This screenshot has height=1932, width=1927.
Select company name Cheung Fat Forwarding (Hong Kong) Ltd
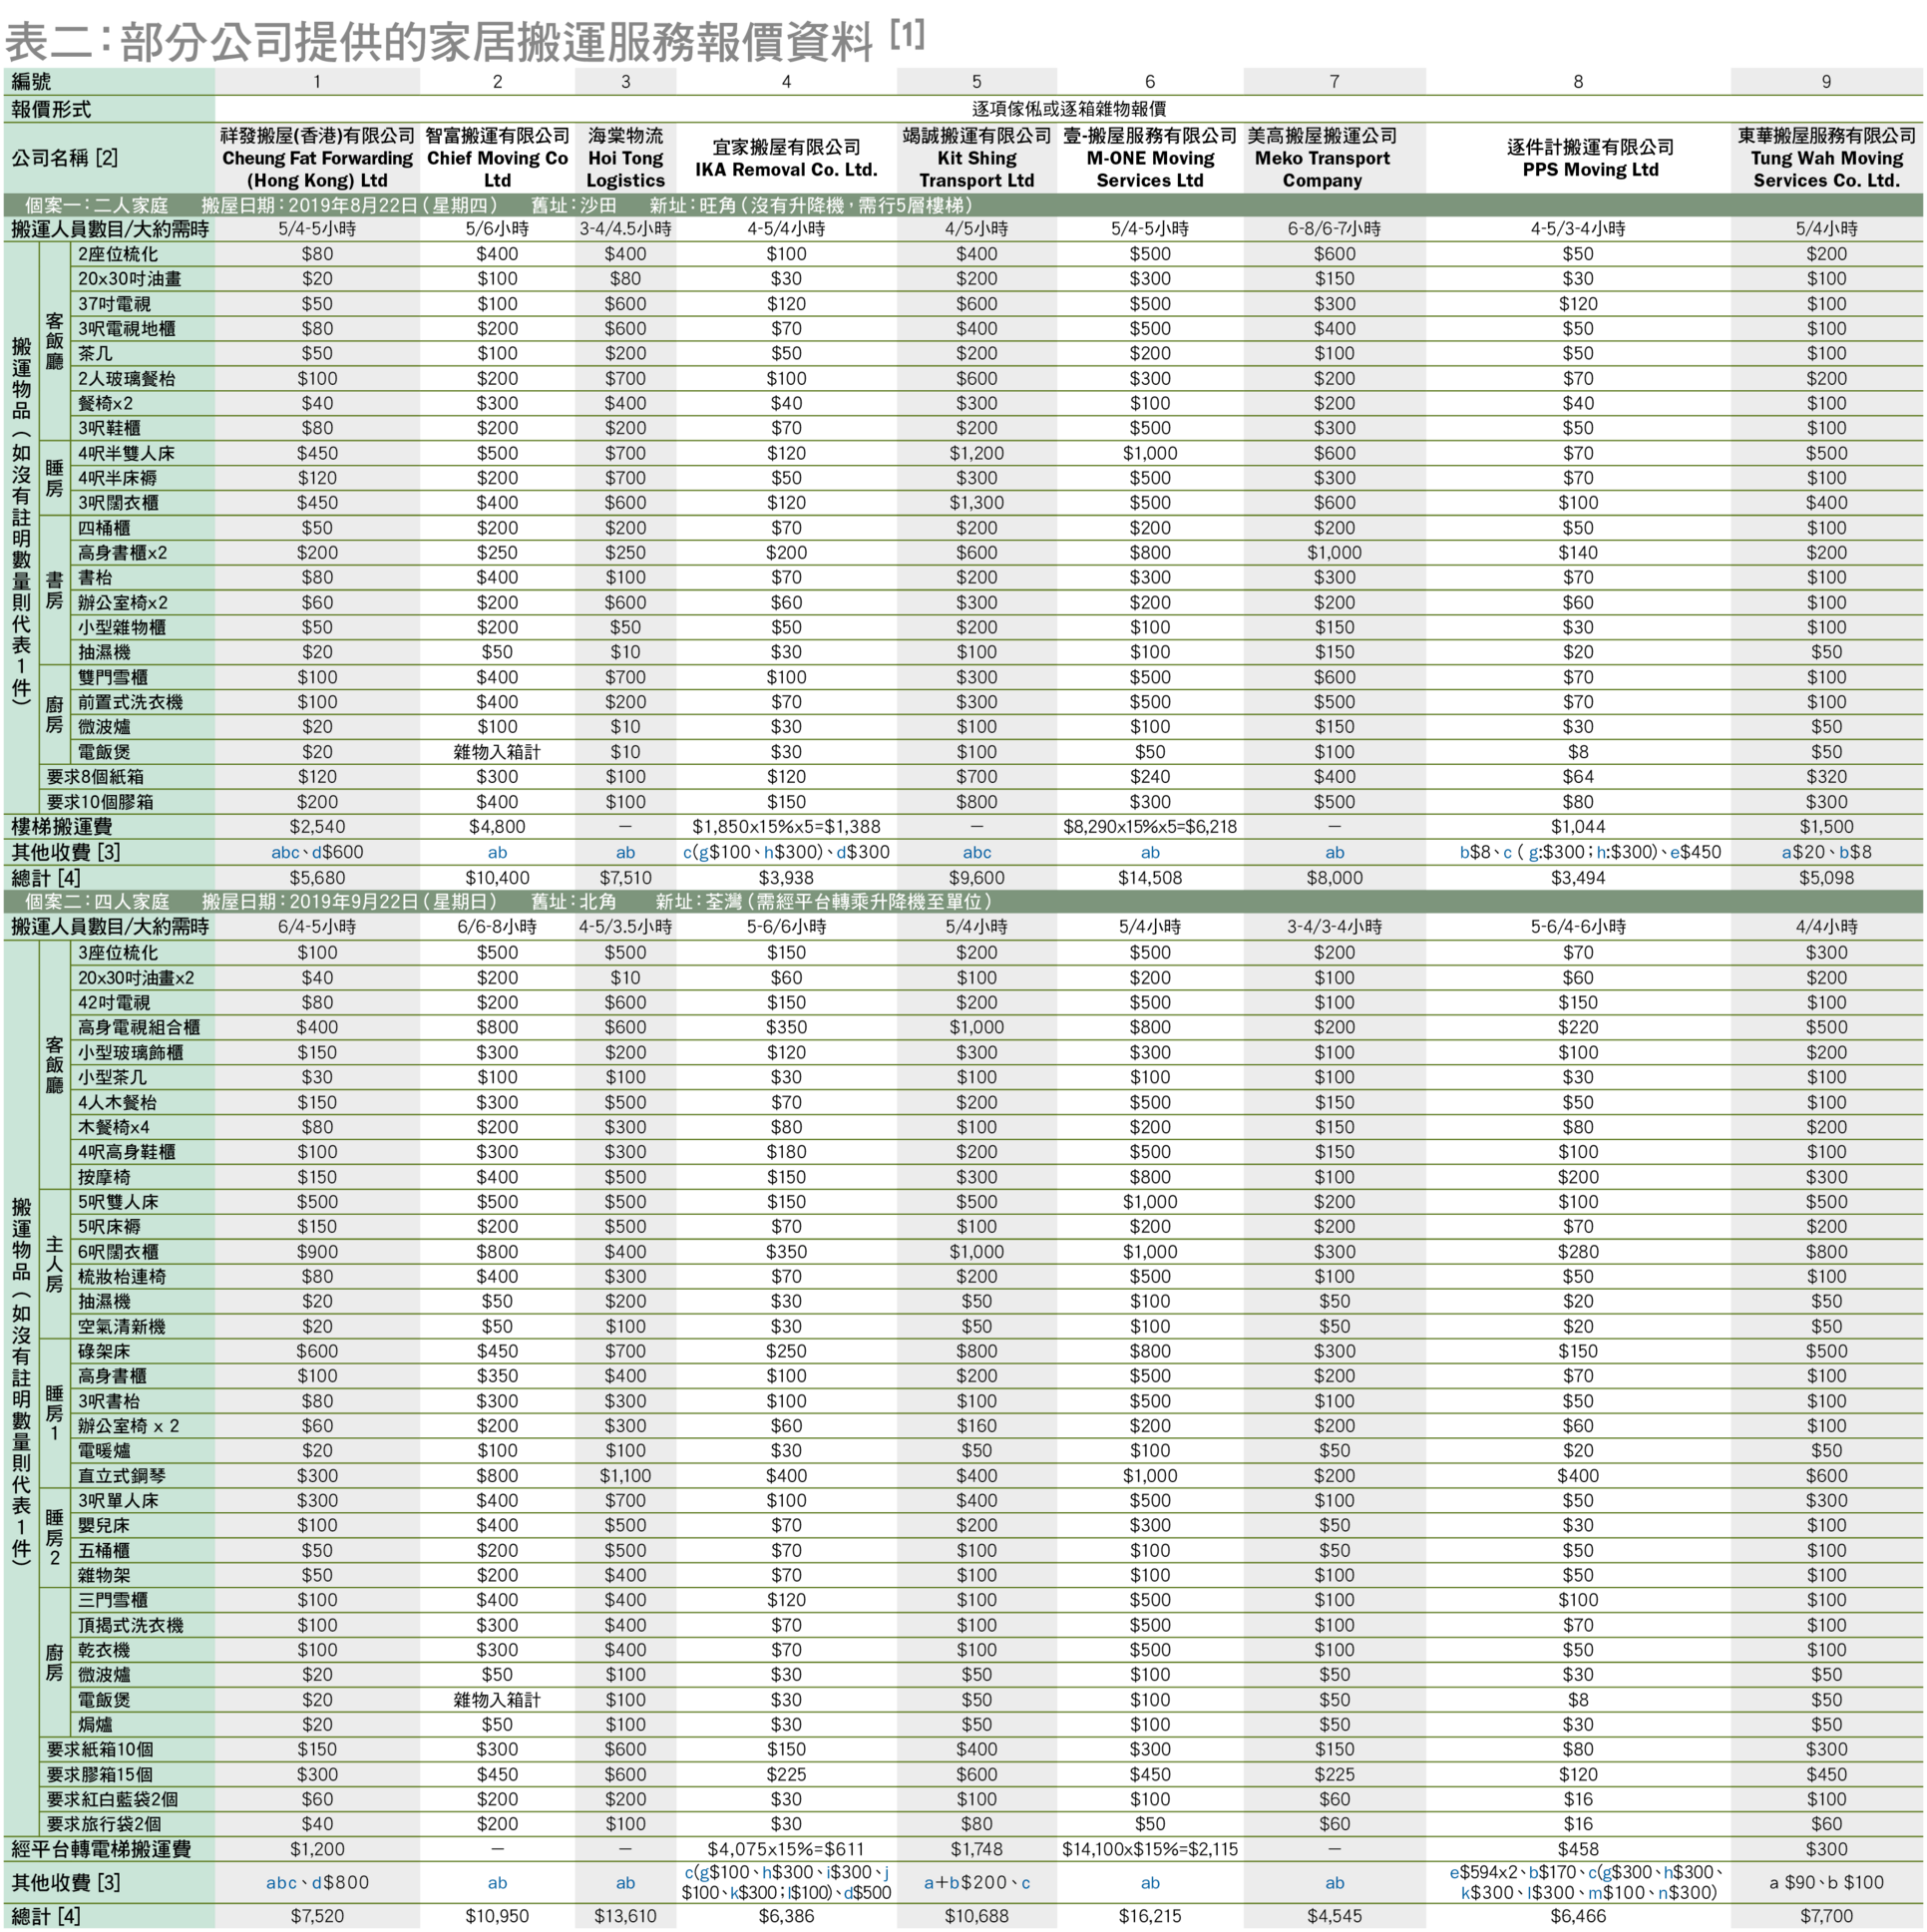click(317, 169)
